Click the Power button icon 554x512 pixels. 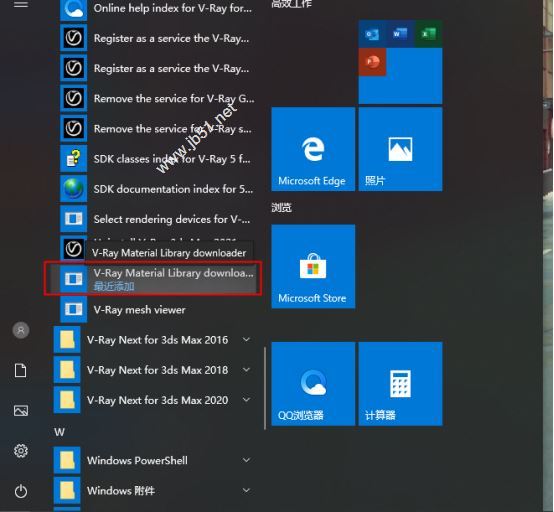tap(21, 491)
